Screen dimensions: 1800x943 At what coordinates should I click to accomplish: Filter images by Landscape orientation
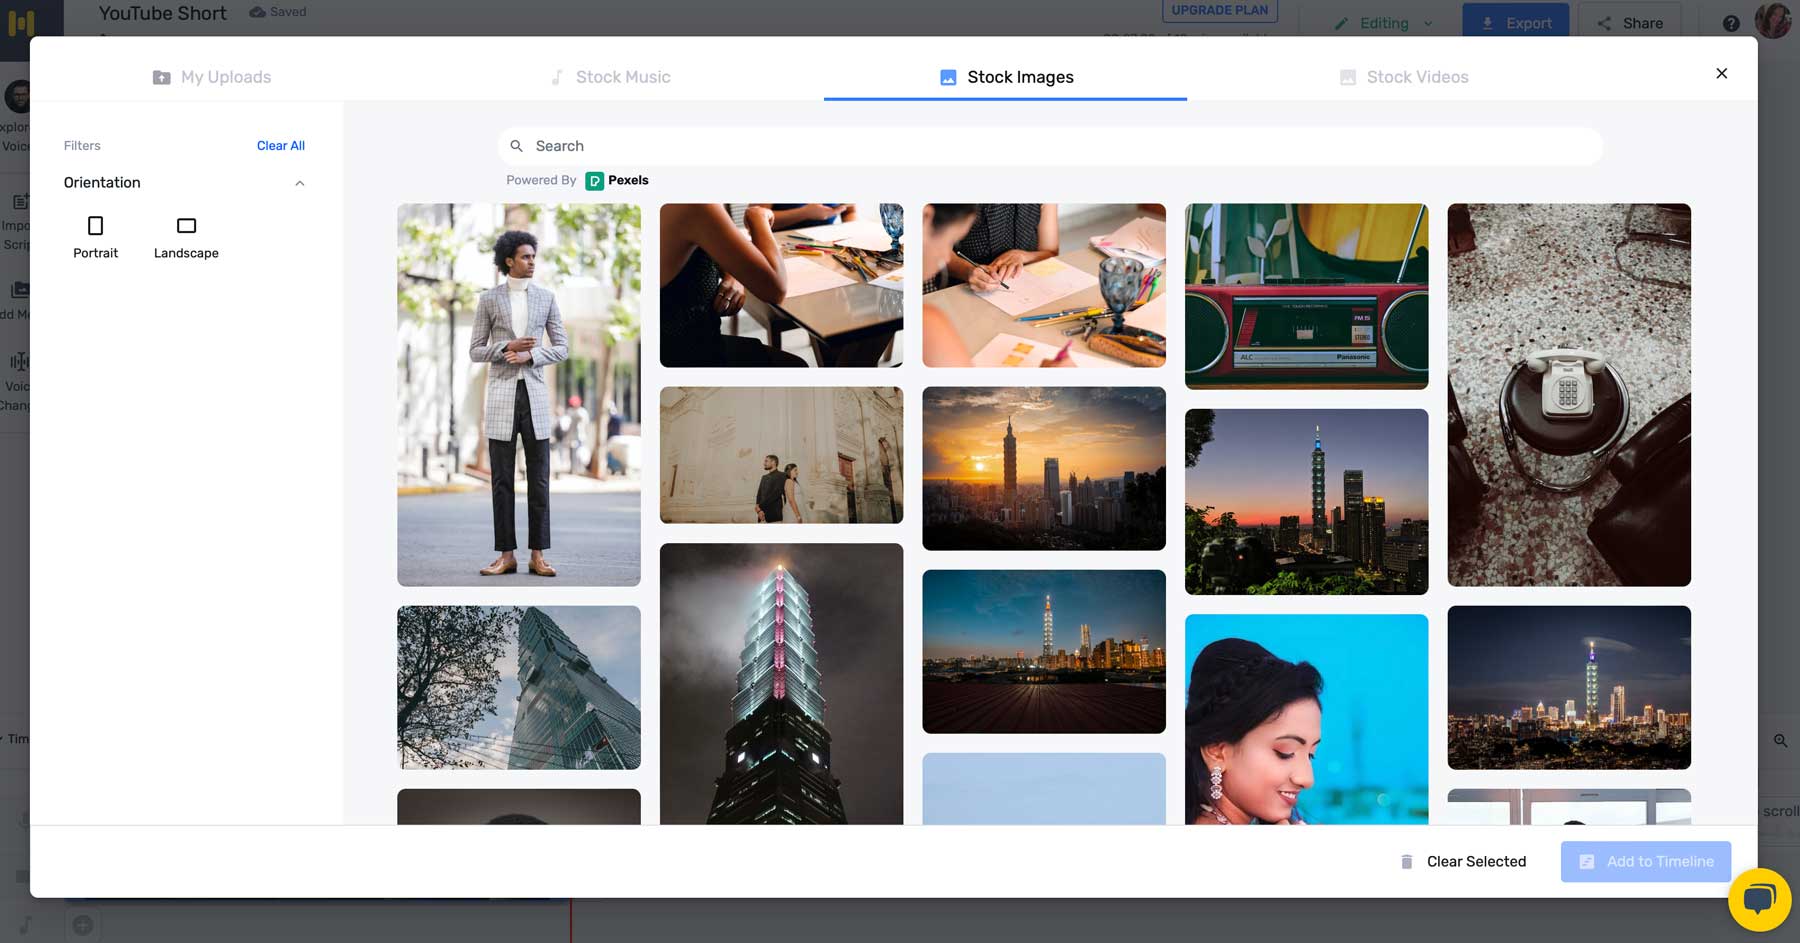186,238
